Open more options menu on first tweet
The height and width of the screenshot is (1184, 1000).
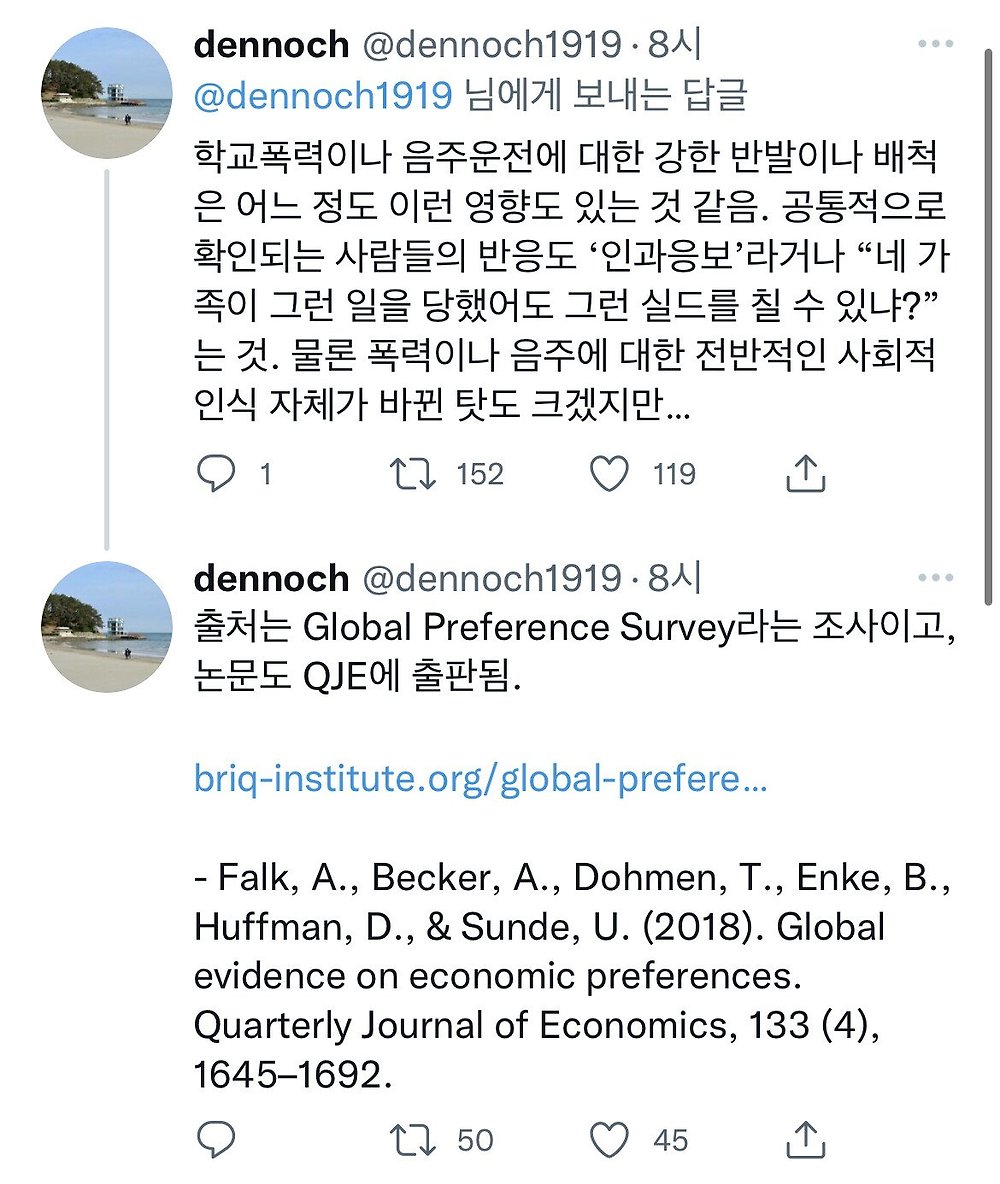click(x=935, y=45)
